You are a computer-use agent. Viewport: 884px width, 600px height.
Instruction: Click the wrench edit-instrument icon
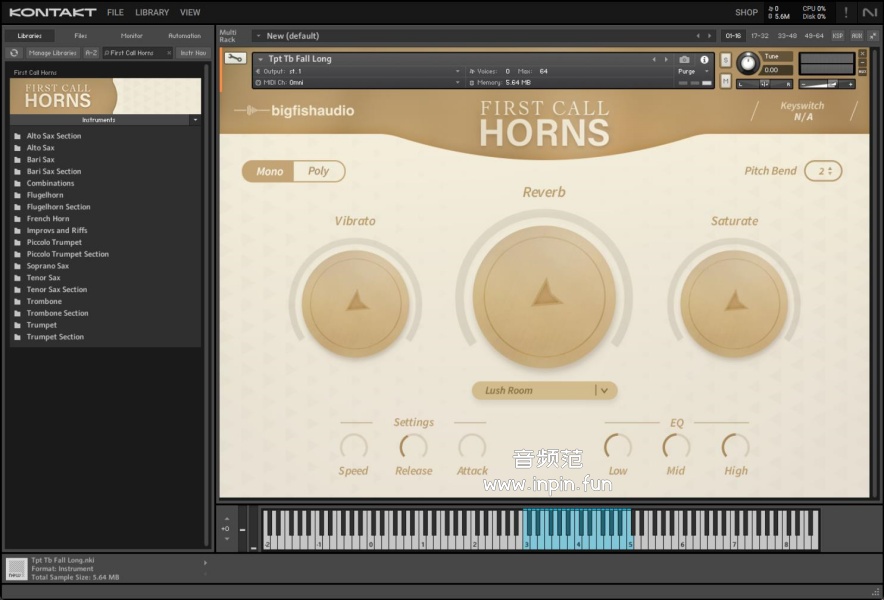pyautogui.click(x=235, y=58)
